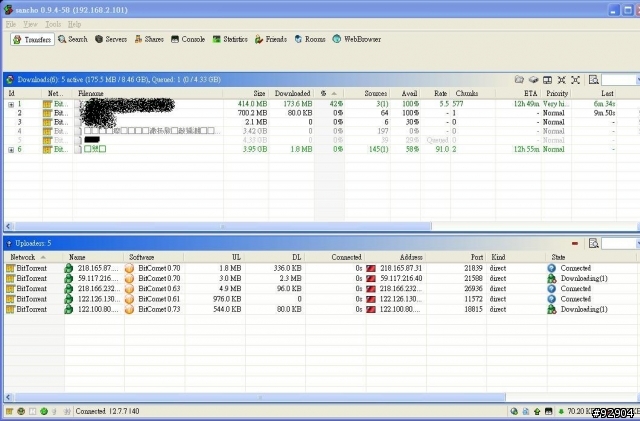Click the filter search icon in Uploaders header
Screen dimensions: 640x421
(x=594, y=243)
